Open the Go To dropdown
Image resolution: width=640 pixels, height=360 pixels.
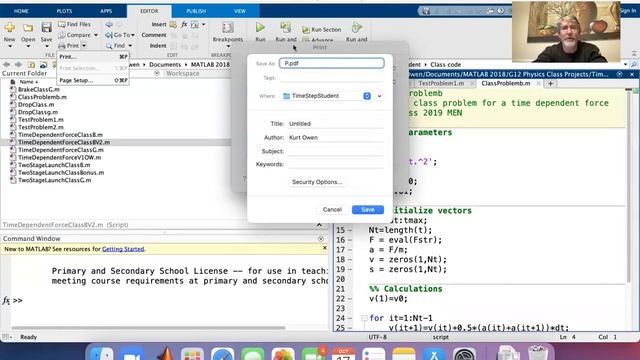click(120, 35)
